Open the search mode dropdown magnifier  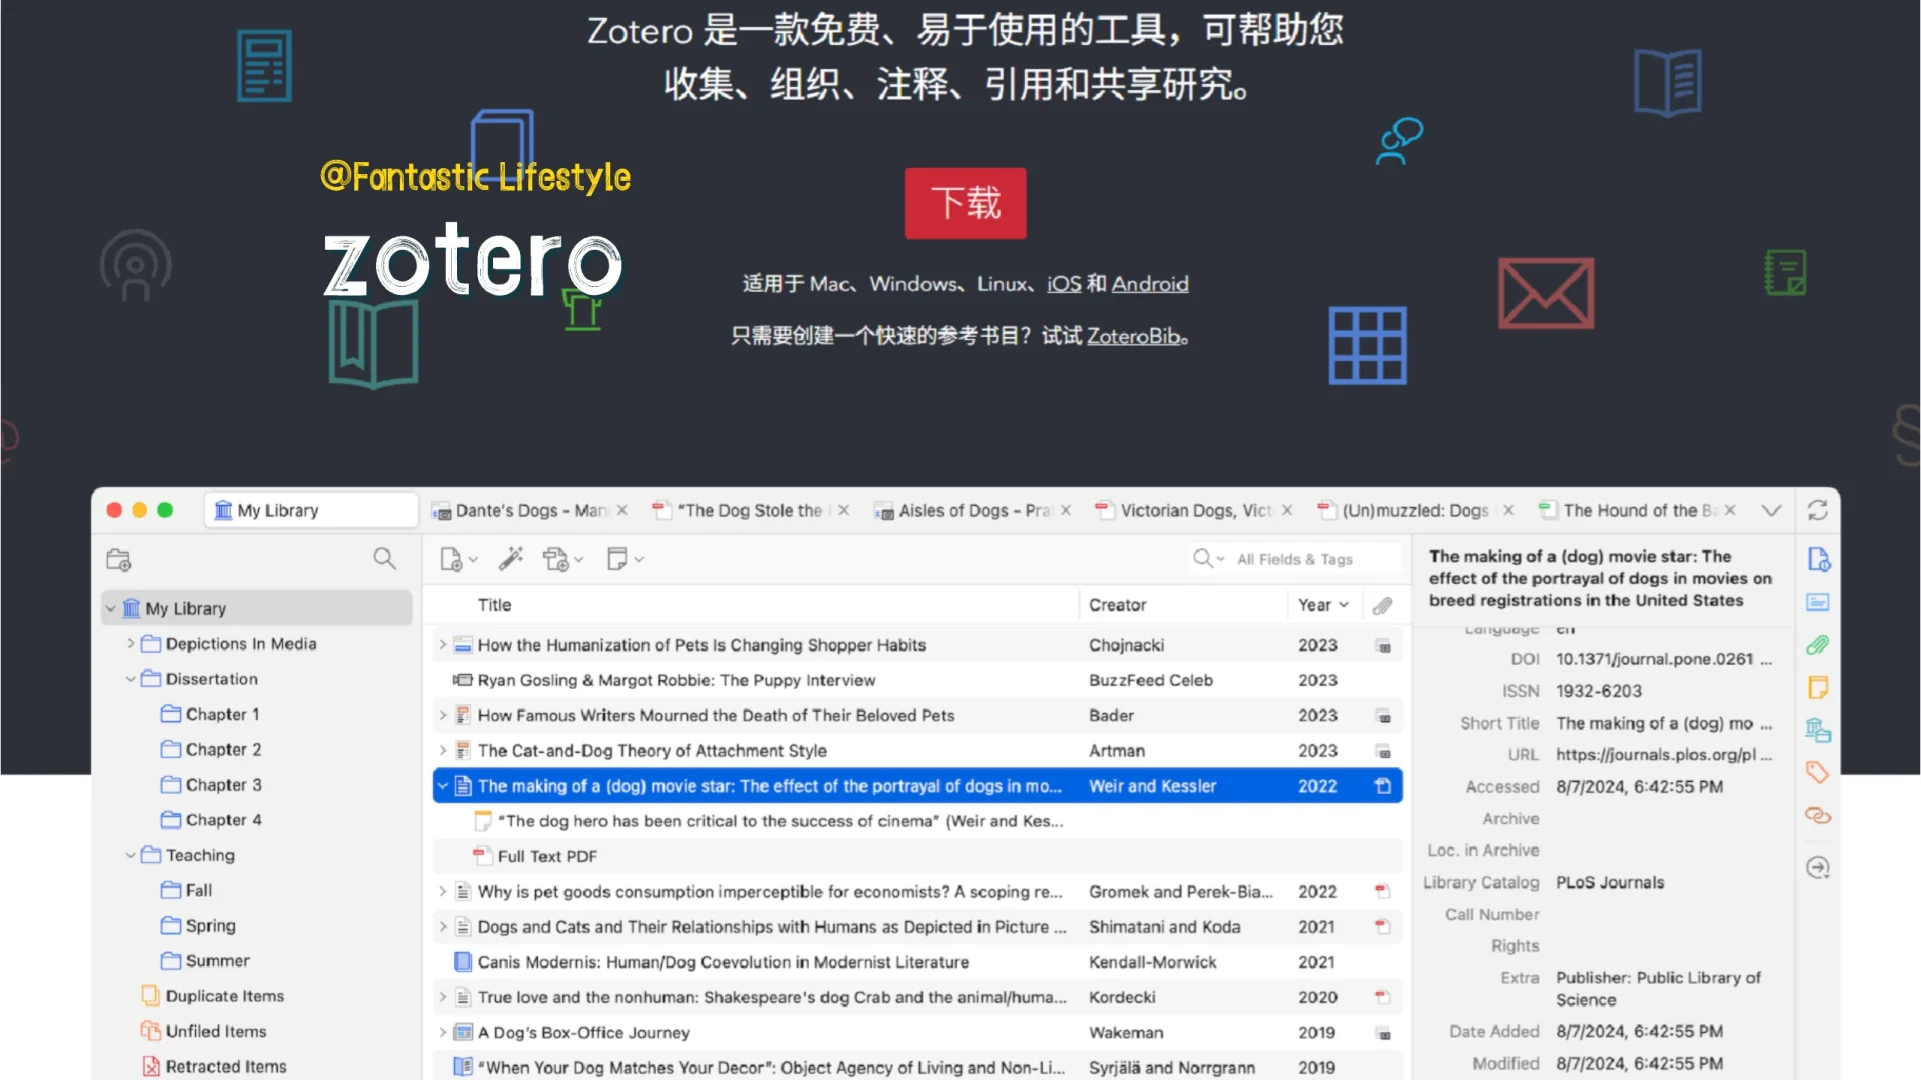coord(1208,558)
